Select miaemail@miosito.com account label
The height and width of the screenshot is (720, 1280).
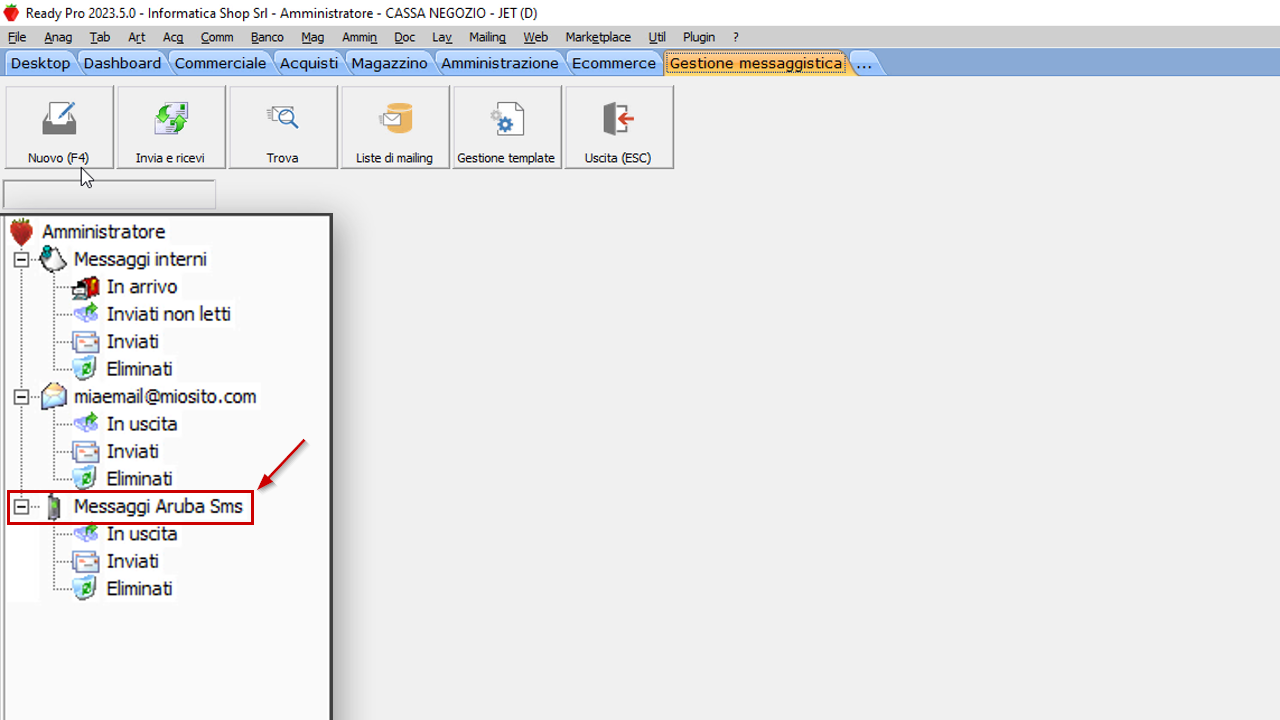(165, 397)
